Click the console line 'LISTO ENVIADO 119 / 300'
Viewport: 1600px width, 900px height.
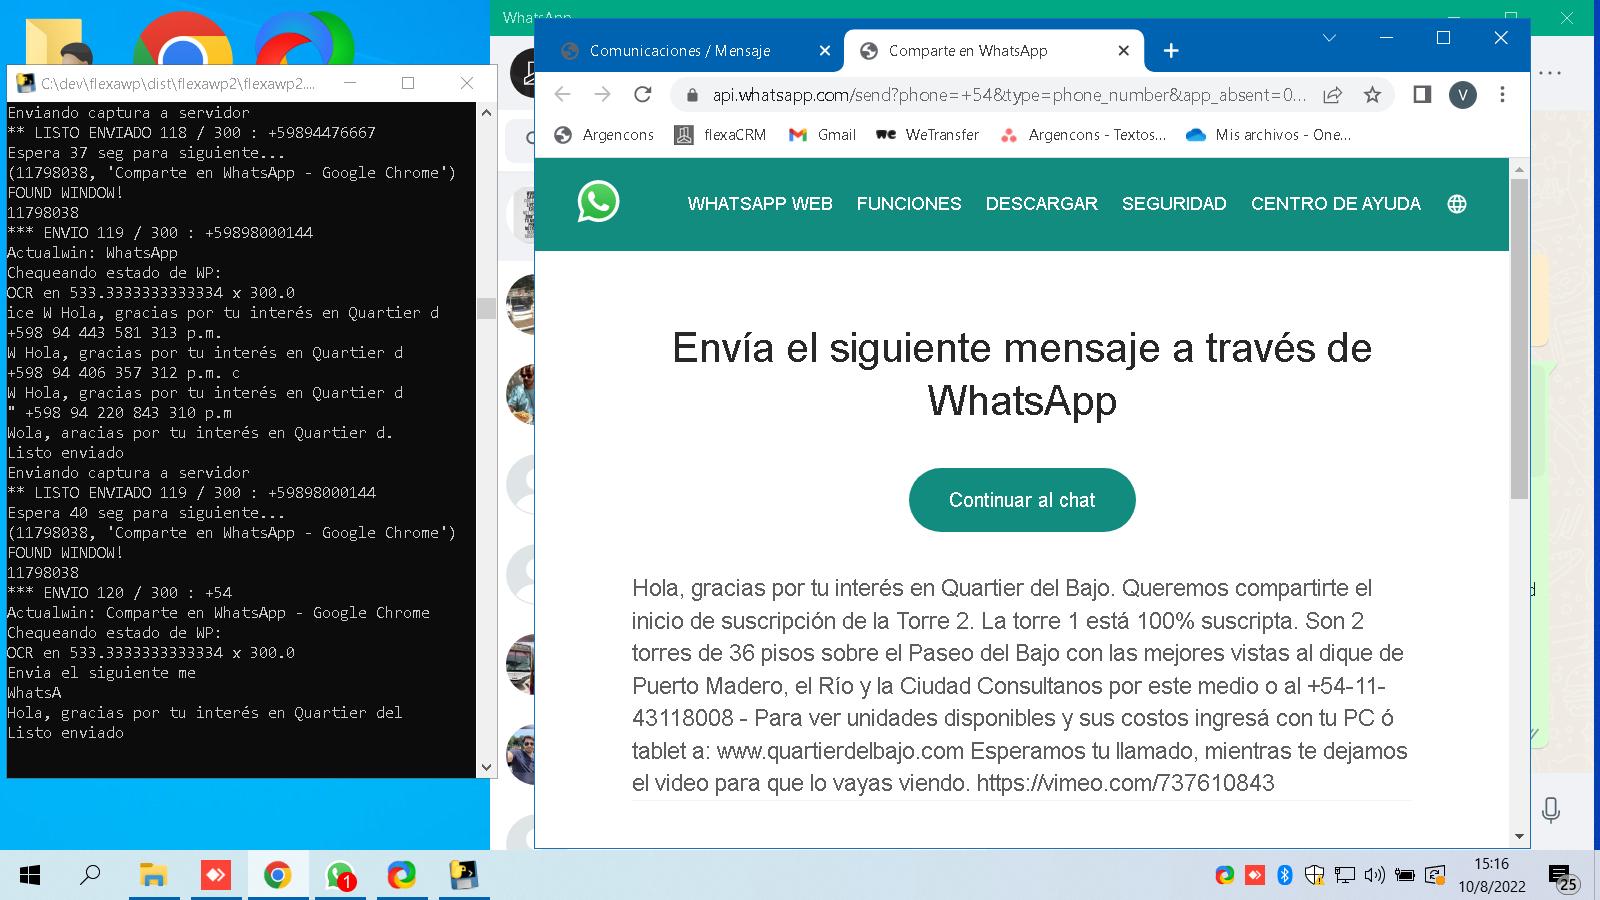coord(192,492)
